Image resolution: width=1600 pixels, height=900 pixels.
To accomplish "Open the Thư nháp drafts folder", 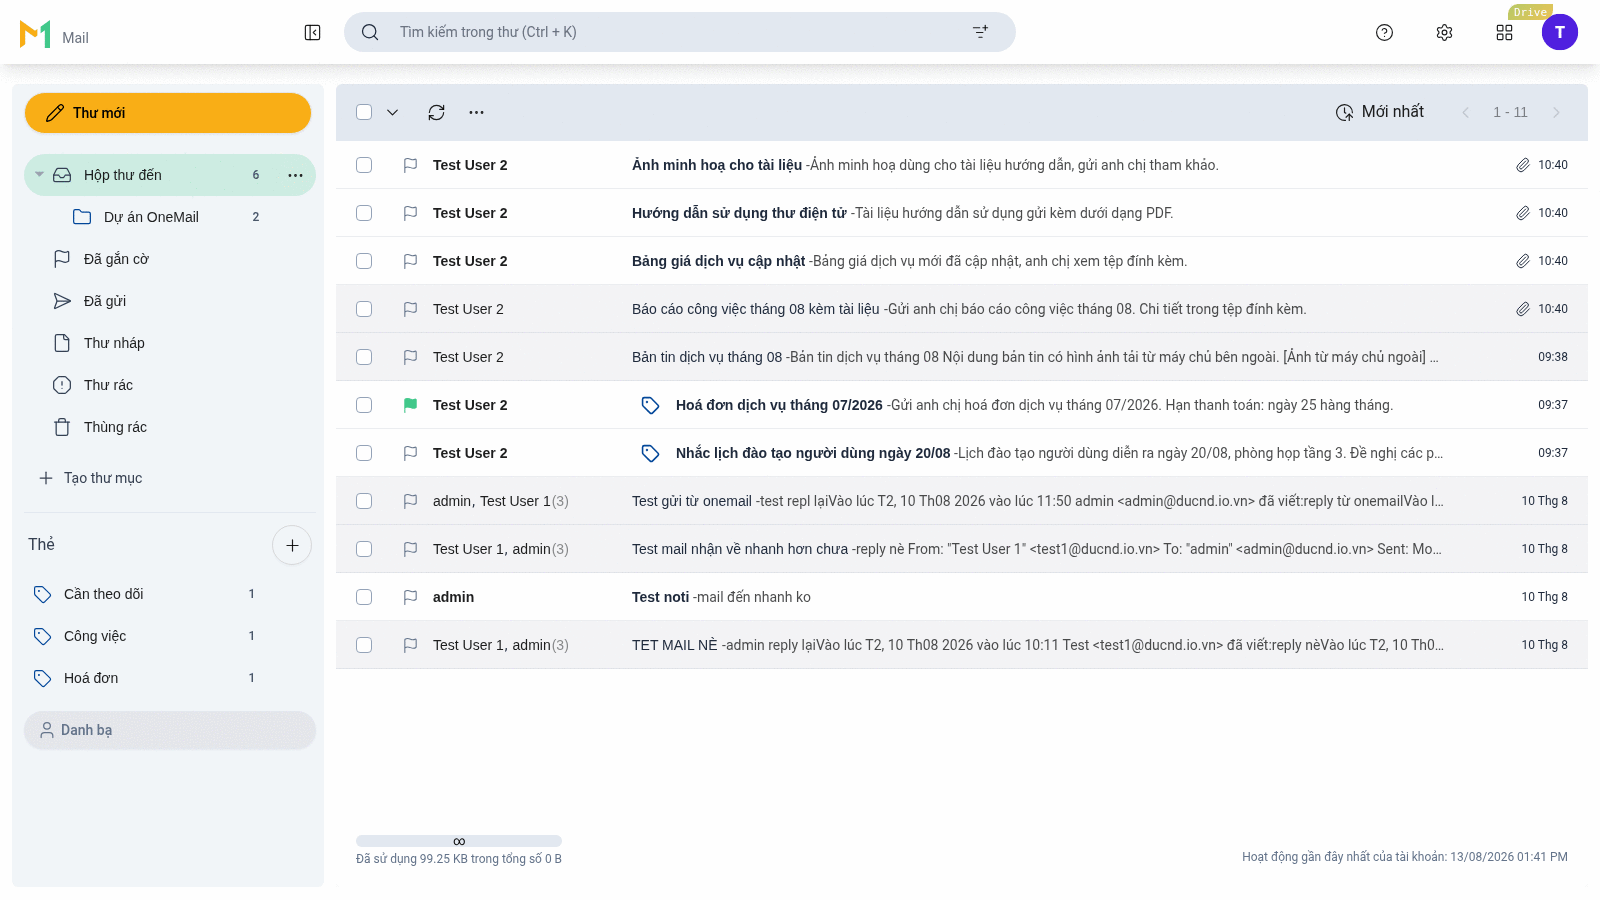I will (170, 343).
